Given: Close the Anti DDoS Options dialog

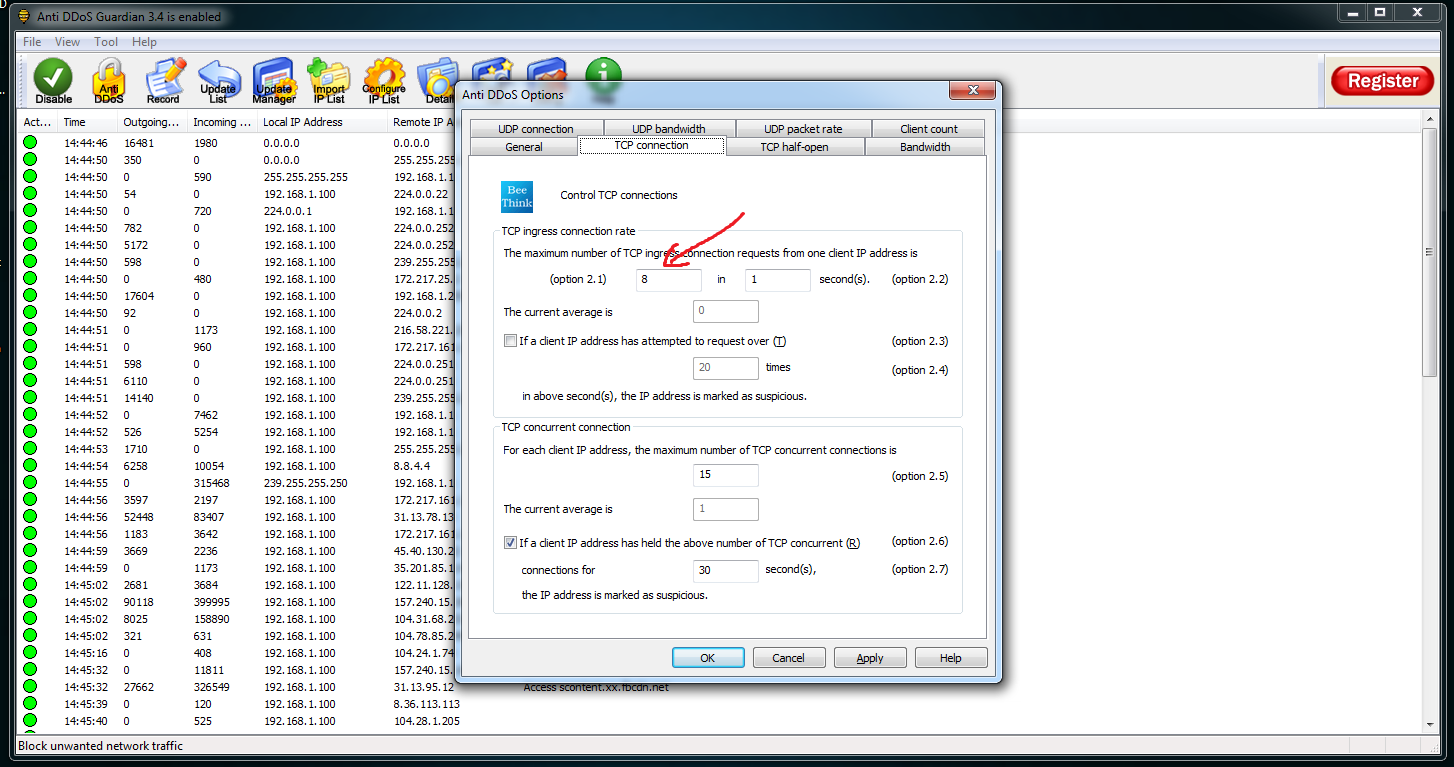Looking at the screenshot, I should click(x=973, y=92).
